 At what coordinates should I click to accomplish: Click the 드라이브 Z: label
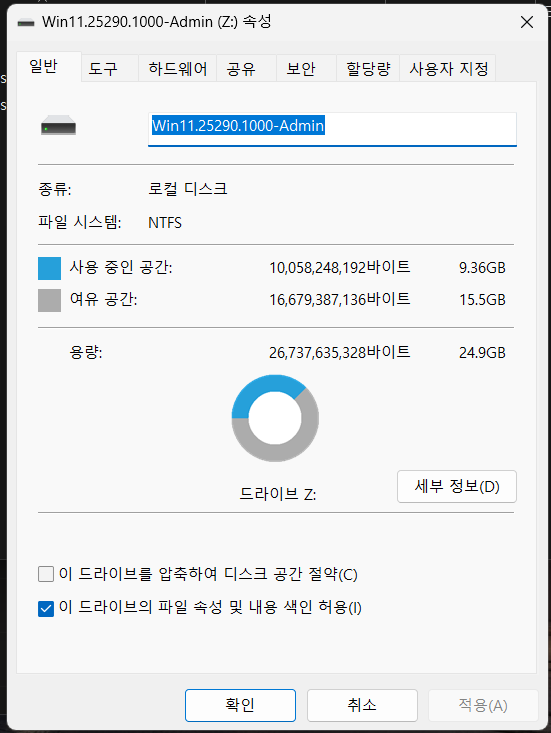[278, 494]
